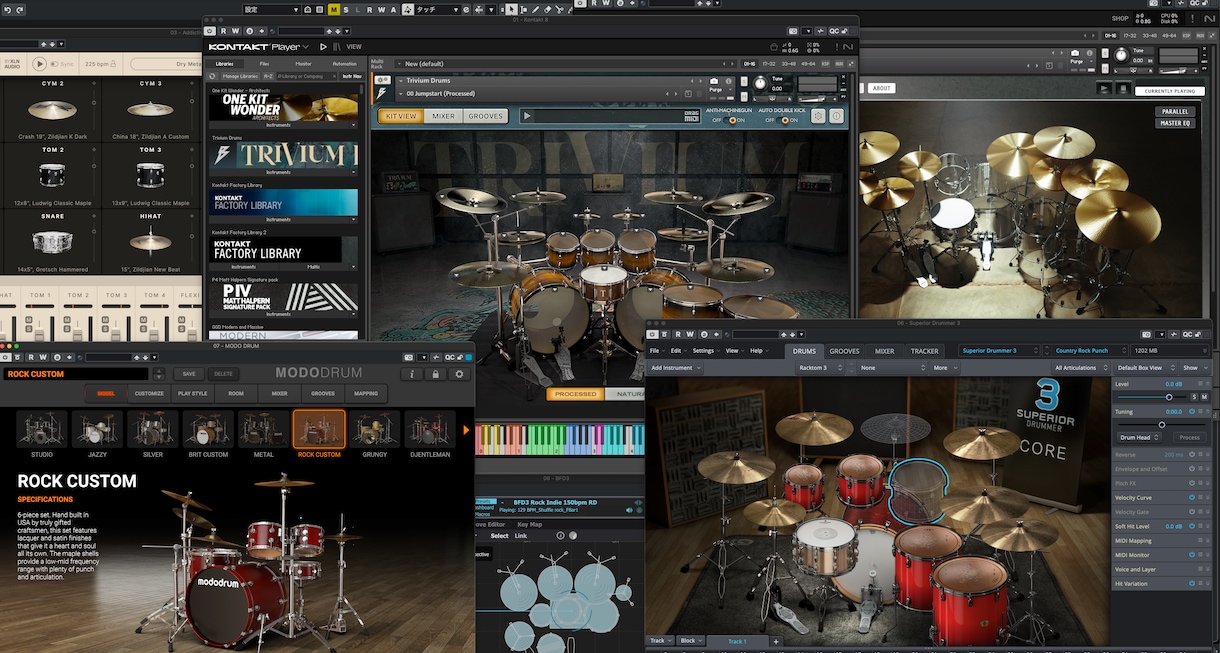Click the BFD3 speaker preview icon

click(x=630, y=510)
